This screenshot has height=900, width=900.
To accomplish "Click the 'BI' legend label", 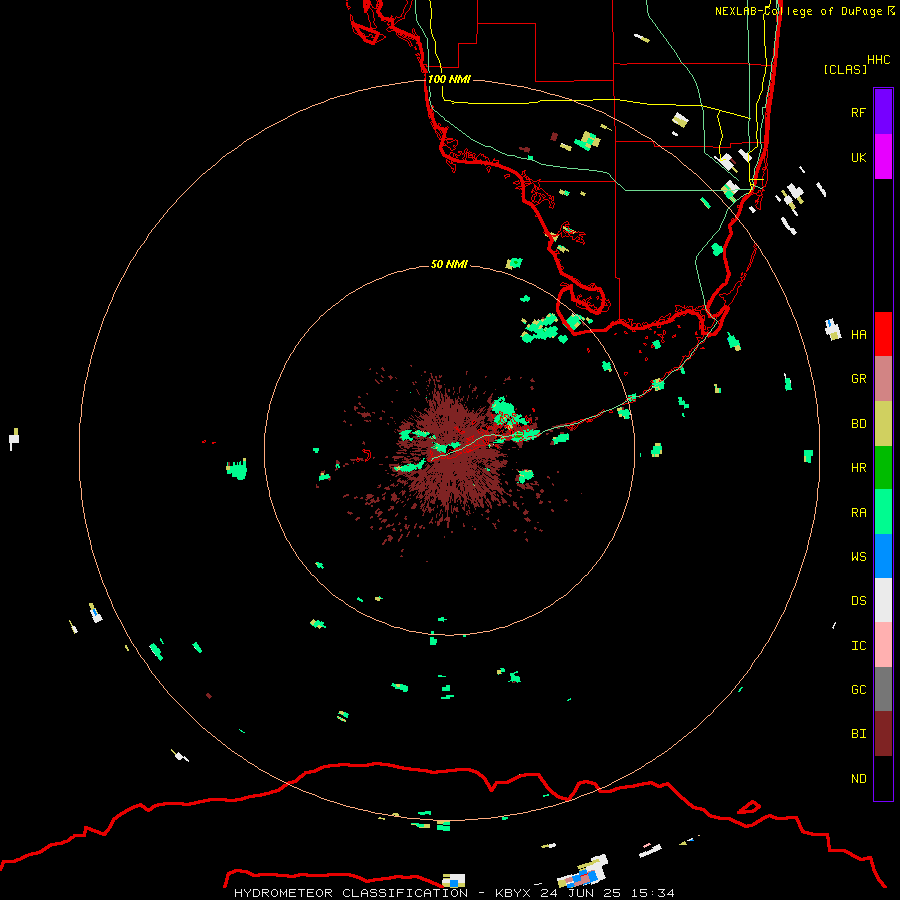I will click(x=858, y=734).
